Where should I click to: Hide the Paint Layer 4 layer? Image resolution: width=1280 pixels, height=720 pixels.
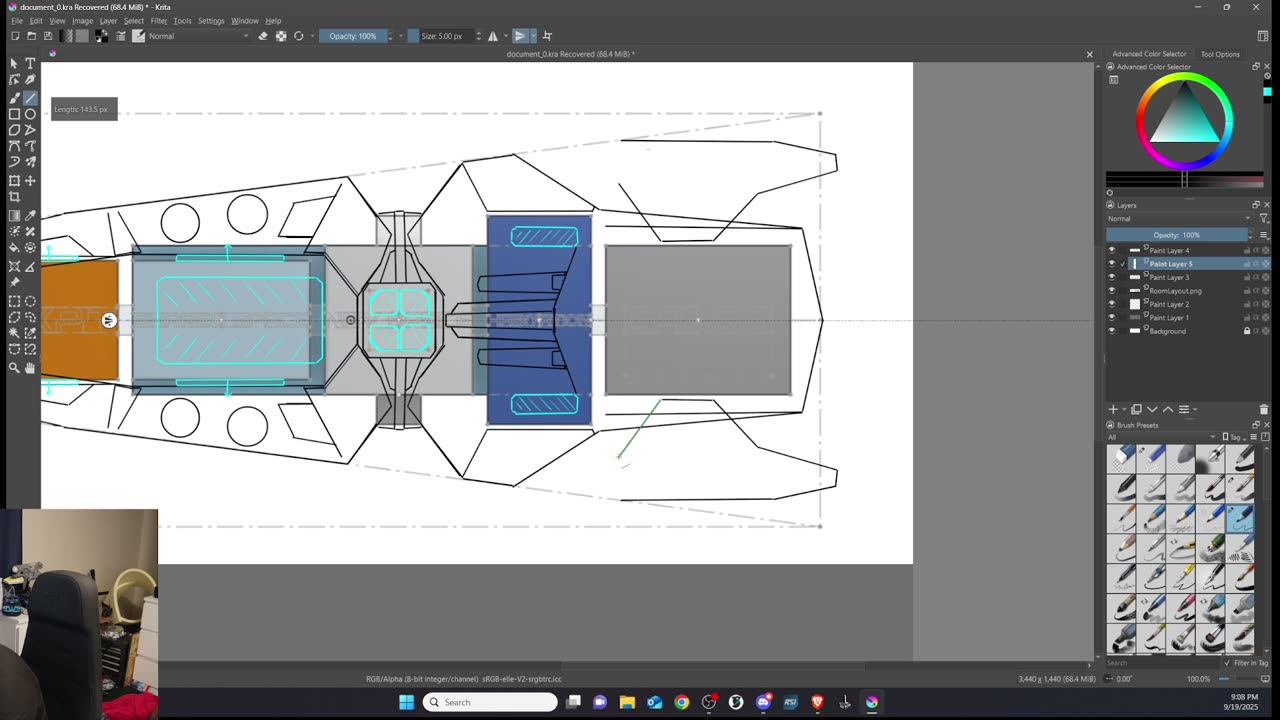click(1112, 250)
